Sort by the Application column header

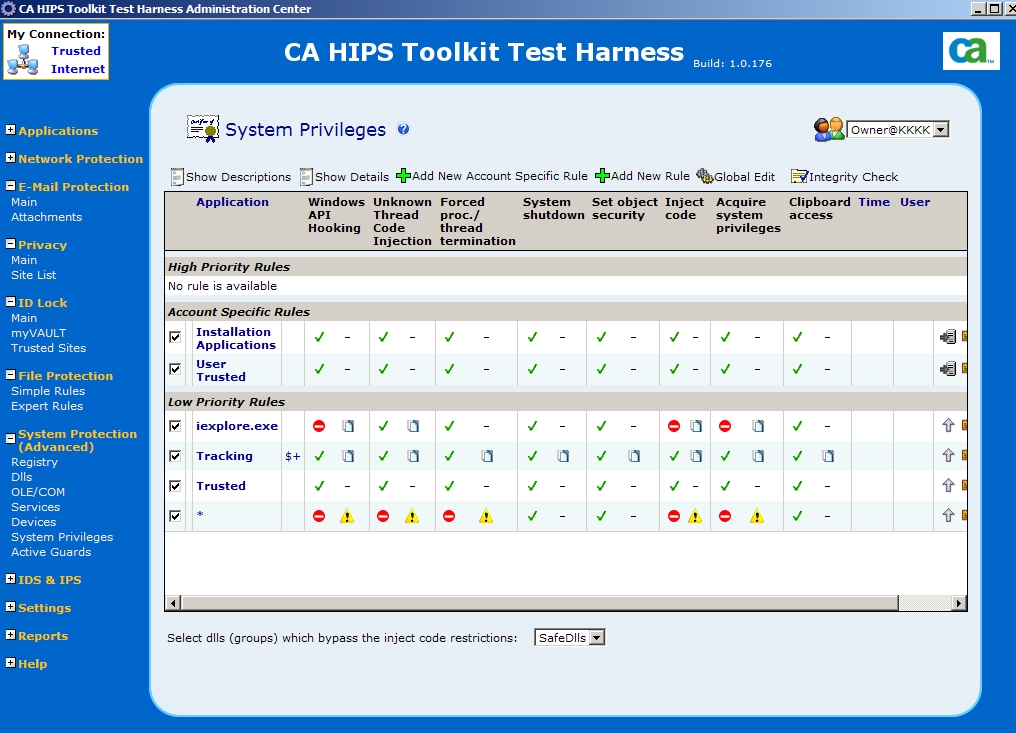pyautogui.click(x=232, y=202)
